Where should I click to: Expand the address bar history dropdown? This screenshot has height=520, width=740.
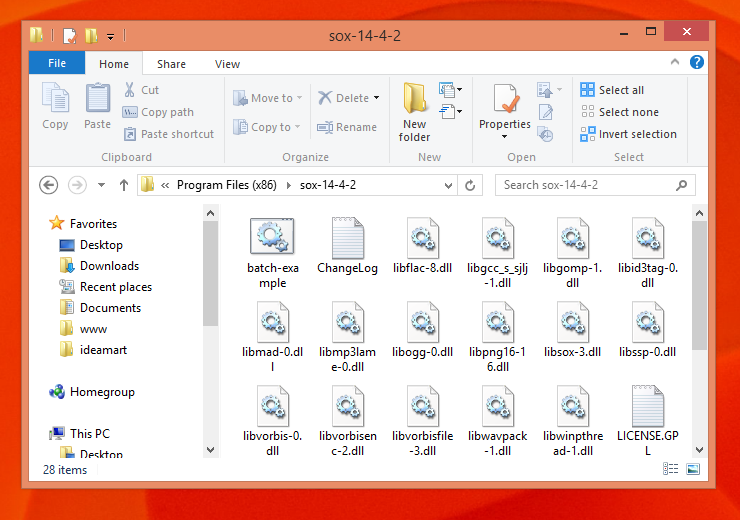point(448,185)
